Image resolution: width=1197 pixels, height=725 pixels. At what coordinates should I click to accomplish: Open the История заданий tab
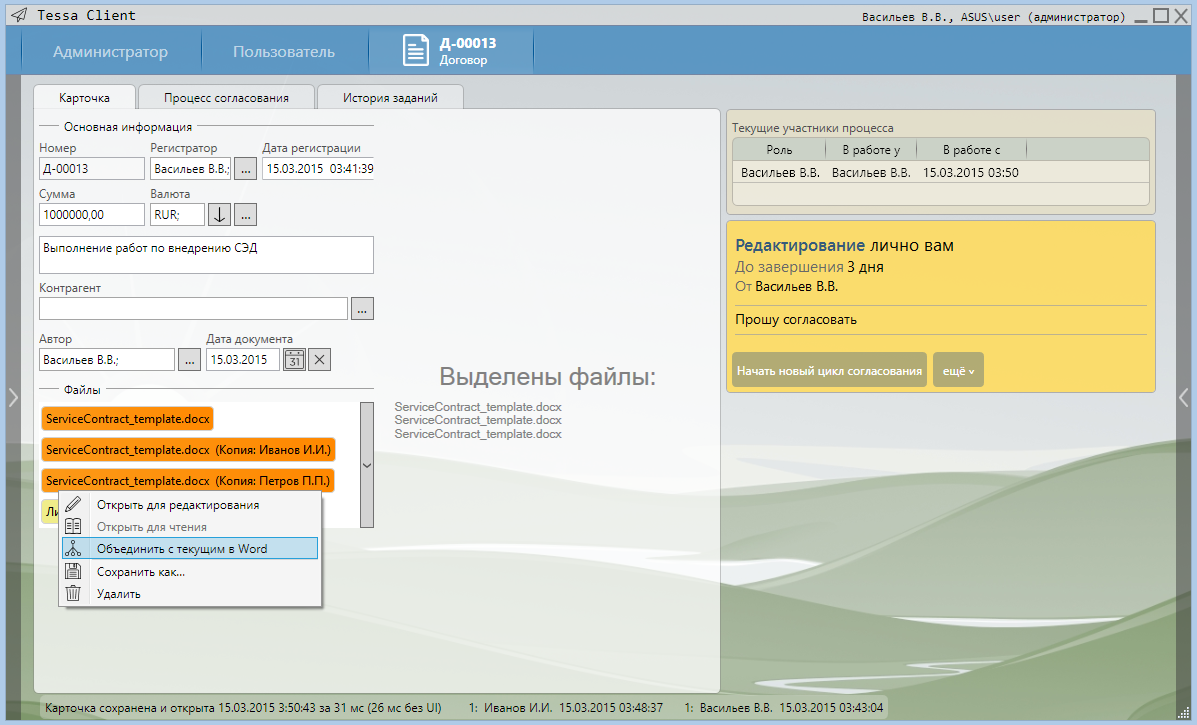point(389,98)
